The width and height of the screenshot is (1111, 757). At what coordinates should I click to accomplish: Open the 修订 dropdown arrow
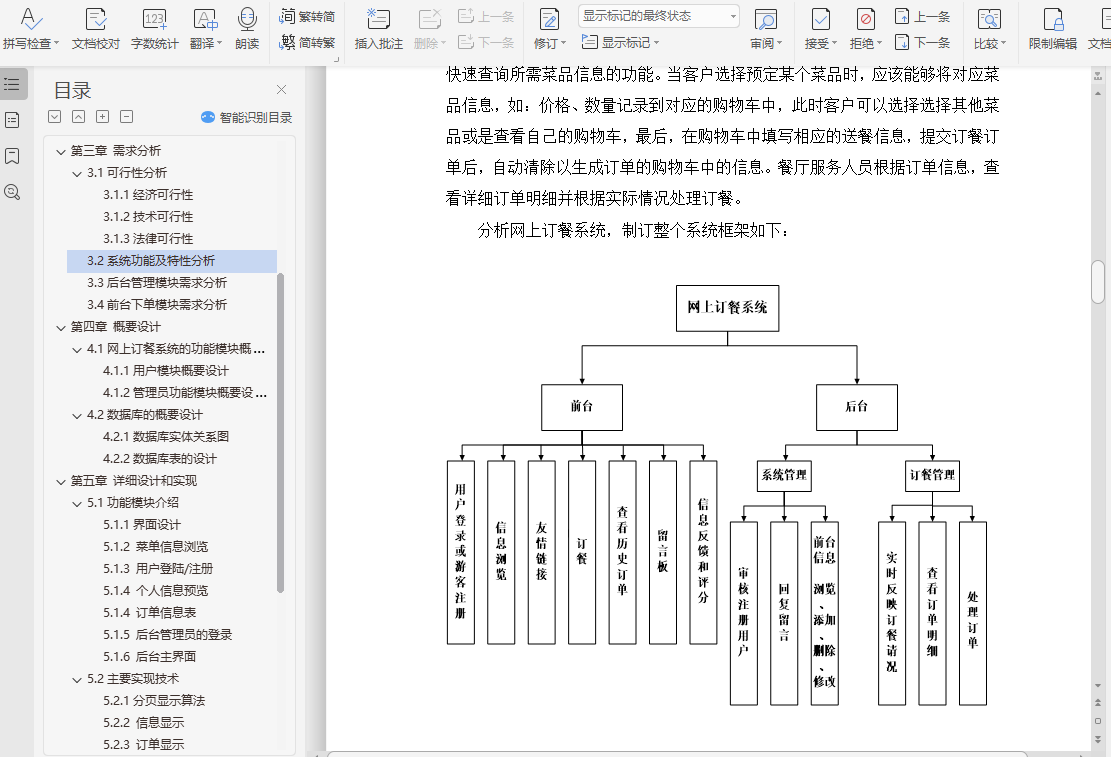coord(563,44)
